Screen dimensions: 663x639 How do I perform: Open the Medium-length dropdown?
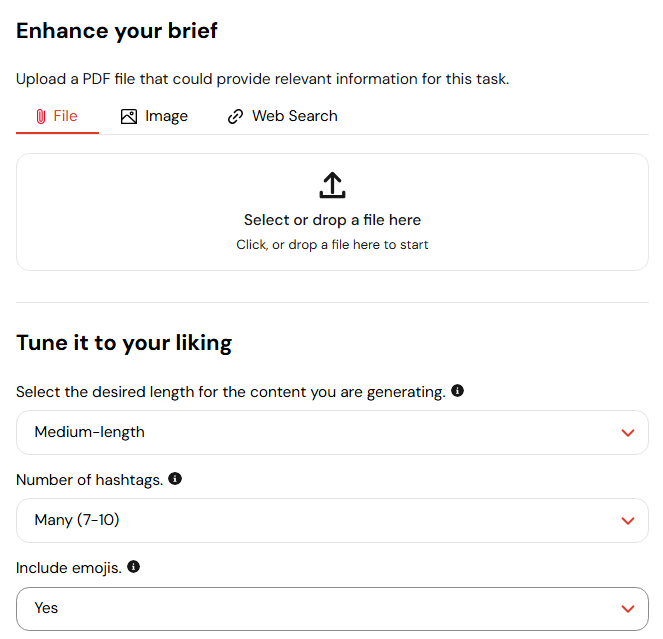pos(332,433)
